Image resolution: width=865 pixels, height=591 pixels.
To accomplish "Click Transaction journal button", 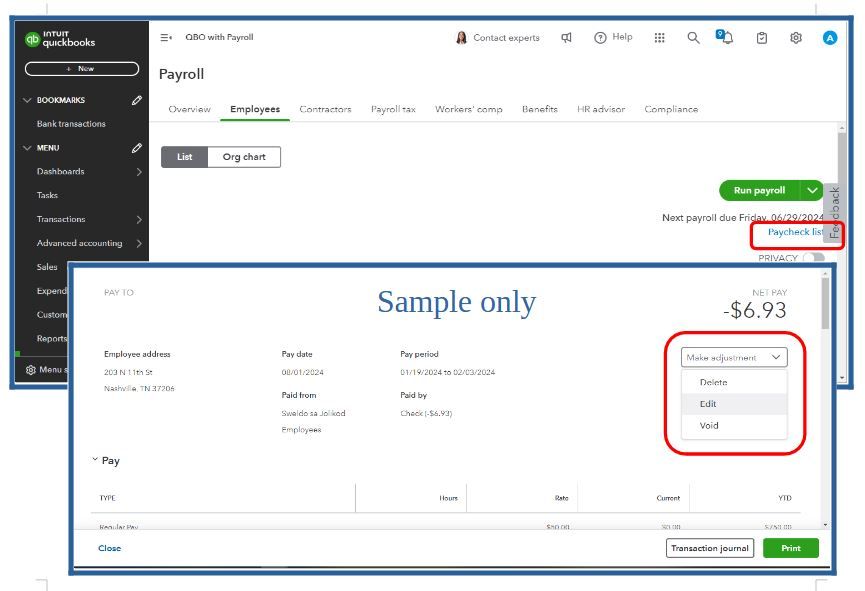I will point(709,548).
